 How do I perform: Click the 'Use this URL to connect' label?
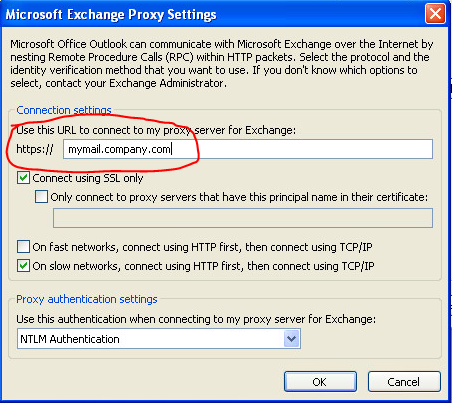(156, 130)
